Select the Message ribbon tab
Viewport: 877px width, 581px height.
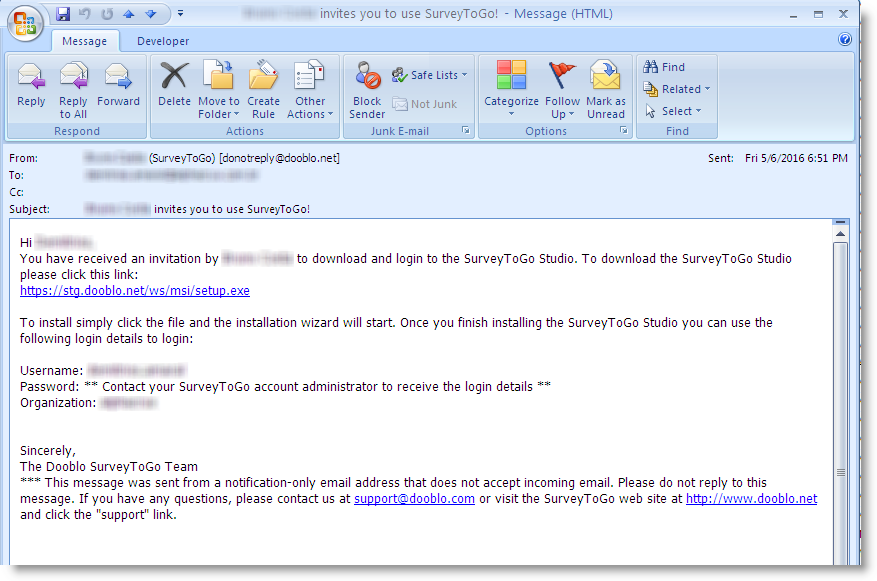click(x=84, y=41)
